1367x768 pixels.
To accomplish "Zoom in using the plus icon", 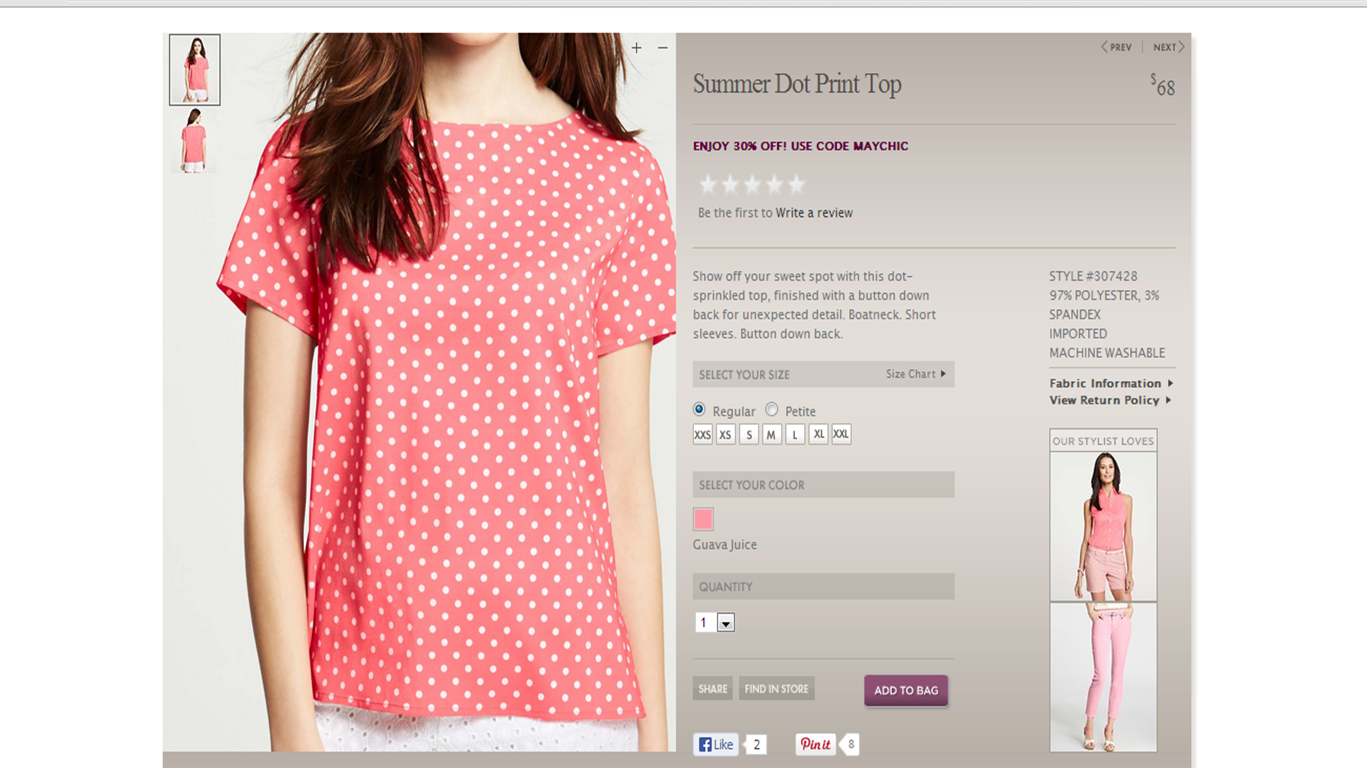I will [636, 48].
